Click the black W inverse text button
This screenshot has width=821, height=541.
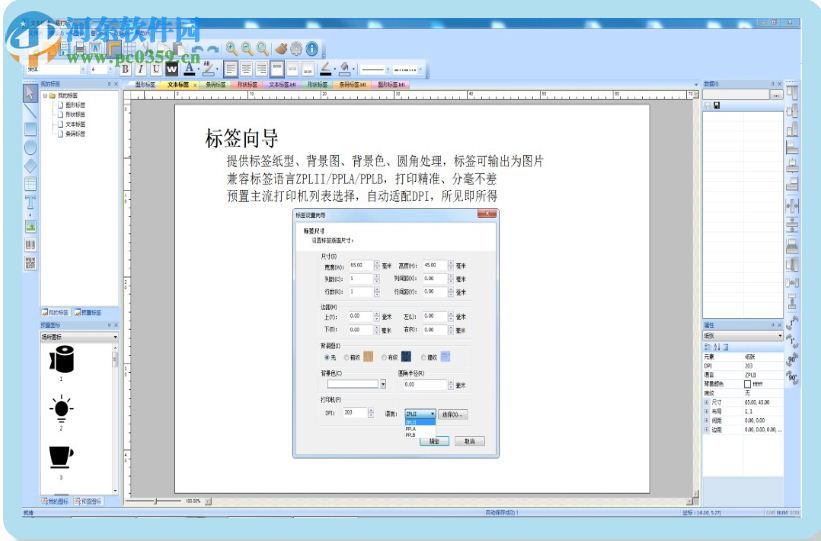(x=172, y=69)
